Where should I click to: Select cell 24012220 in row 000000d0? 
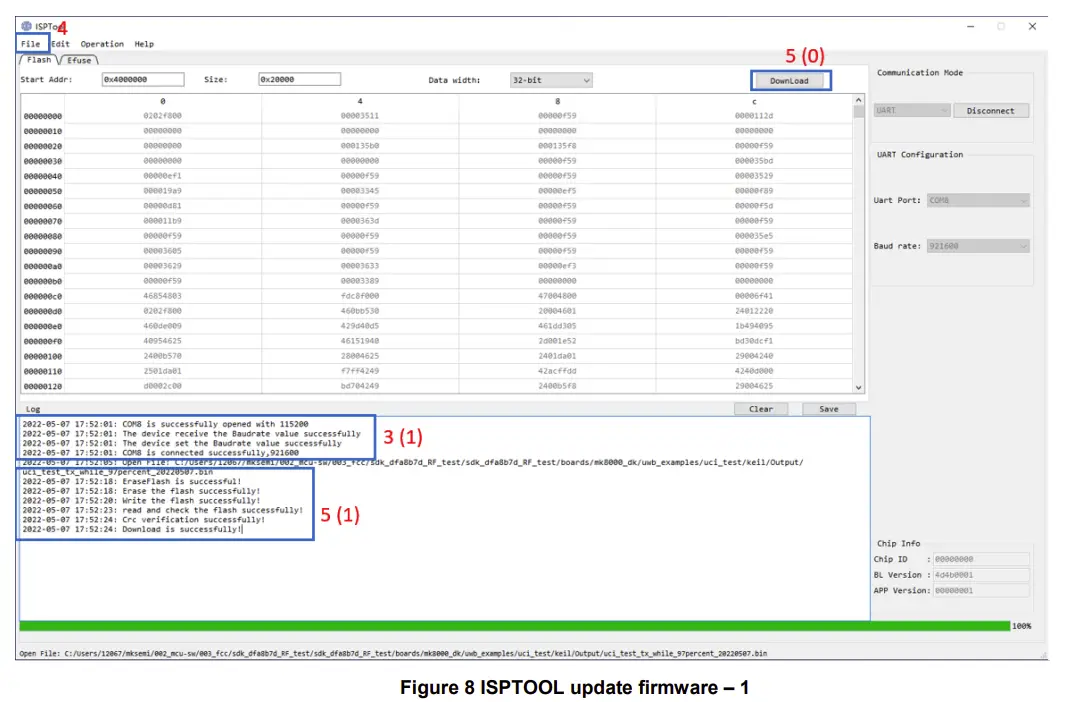(x=754, y=311)
